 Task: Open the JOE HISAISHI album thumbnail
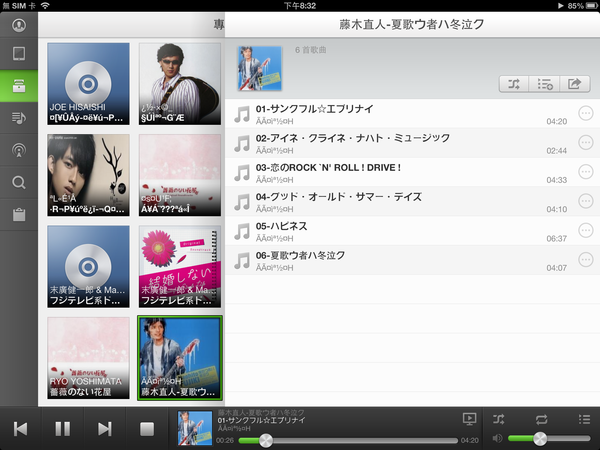[88, 84]
